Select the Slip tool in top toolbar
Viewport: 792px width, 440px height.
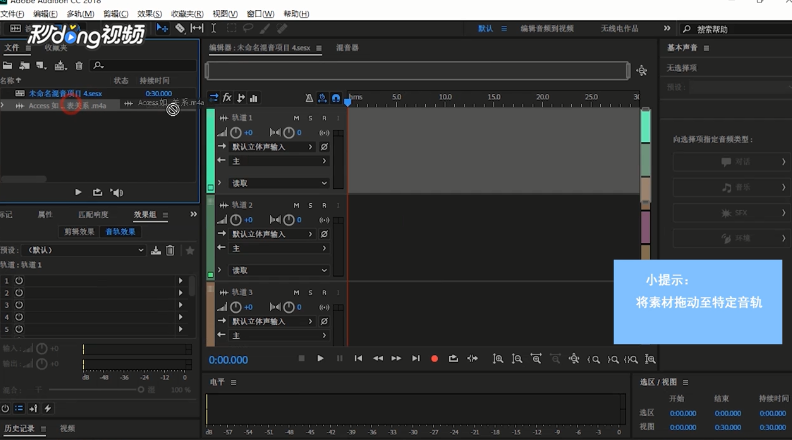pyautogui.click(x=197, y=28)
